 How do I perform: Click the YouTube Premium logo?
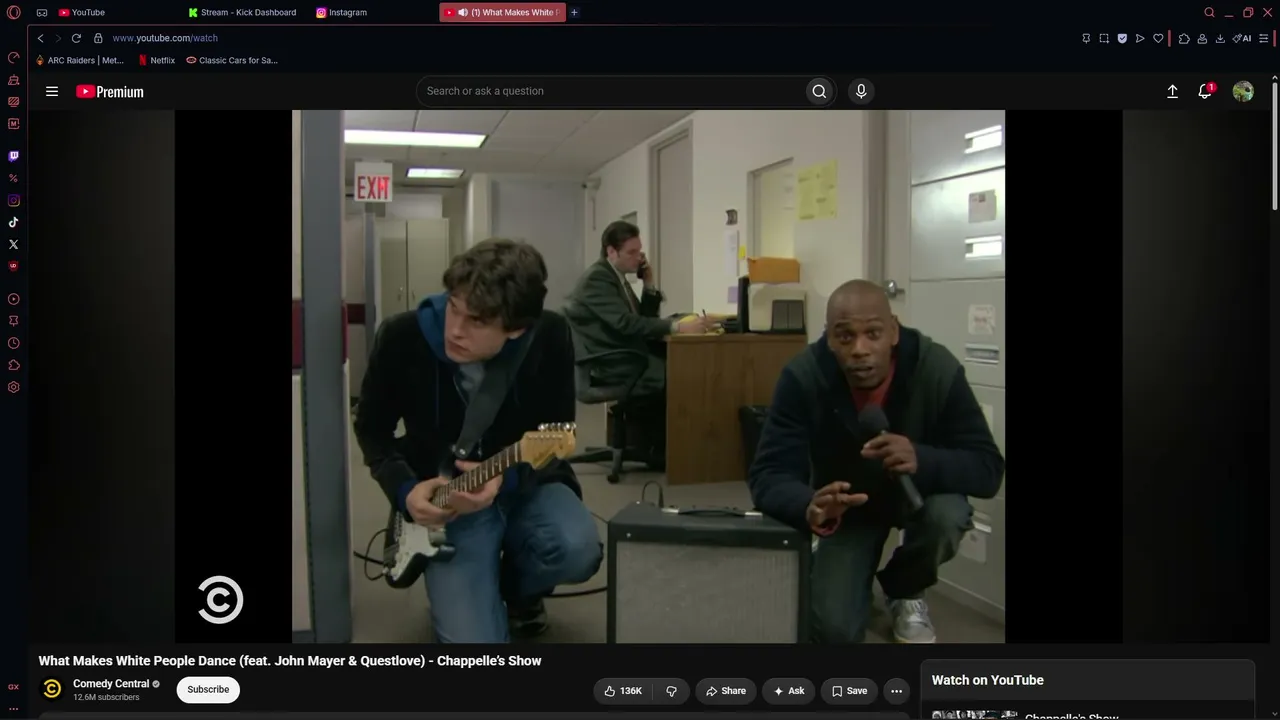pyautogui.click(x=110, y=91)
